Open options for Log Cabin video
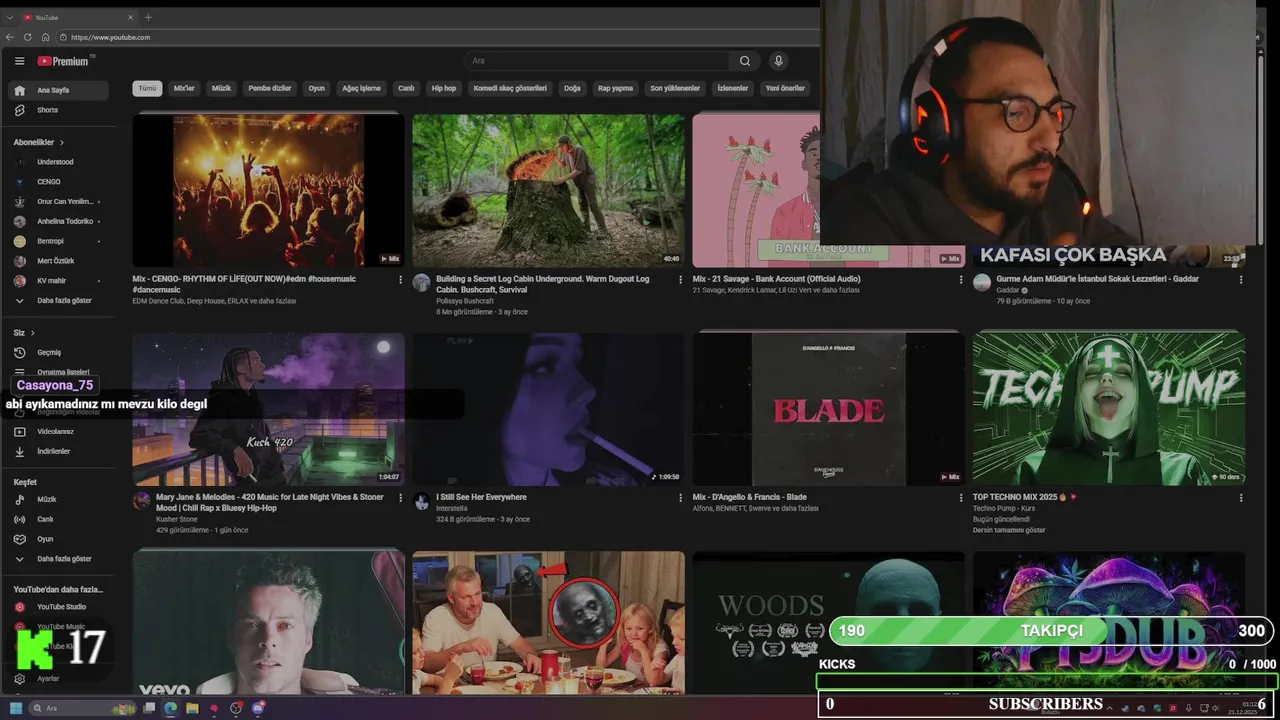This screenshot has height=720, width=1280. click(x=681, y=280)
